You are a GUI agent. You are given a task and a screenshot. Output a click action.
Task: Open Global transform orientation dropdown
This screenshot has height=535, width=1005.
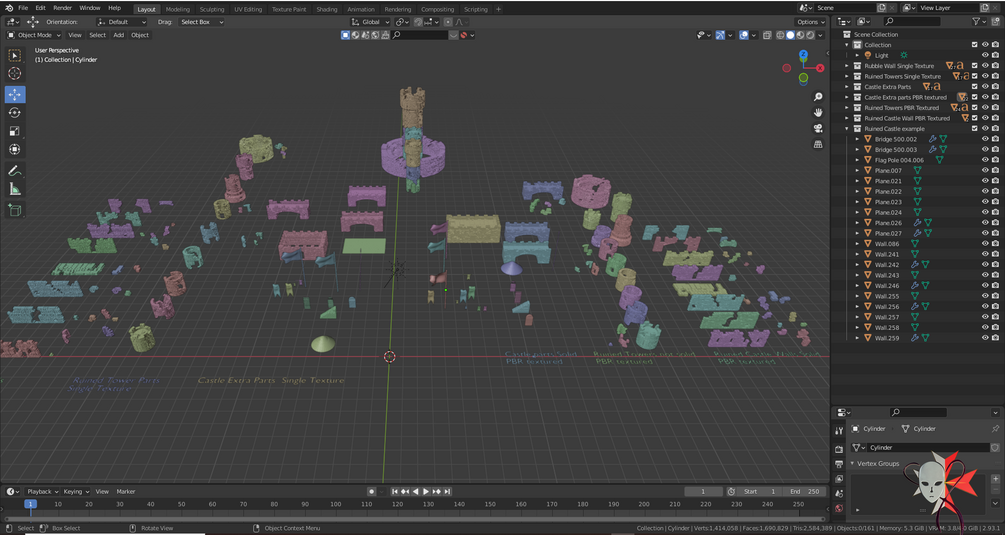point(370,22)
